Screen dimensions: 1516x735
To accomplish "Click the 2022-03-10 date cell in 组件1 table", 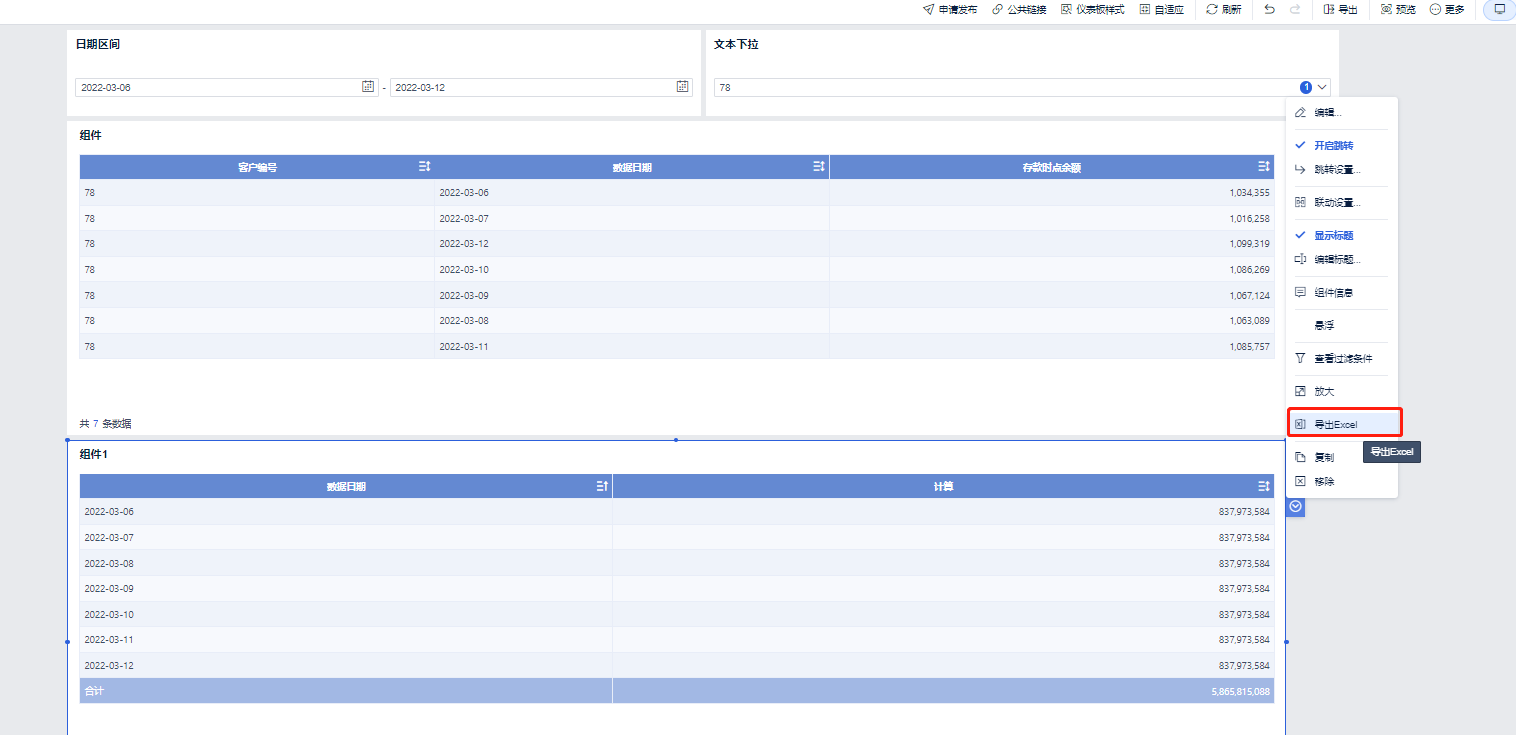I will (x=346, y=615).
